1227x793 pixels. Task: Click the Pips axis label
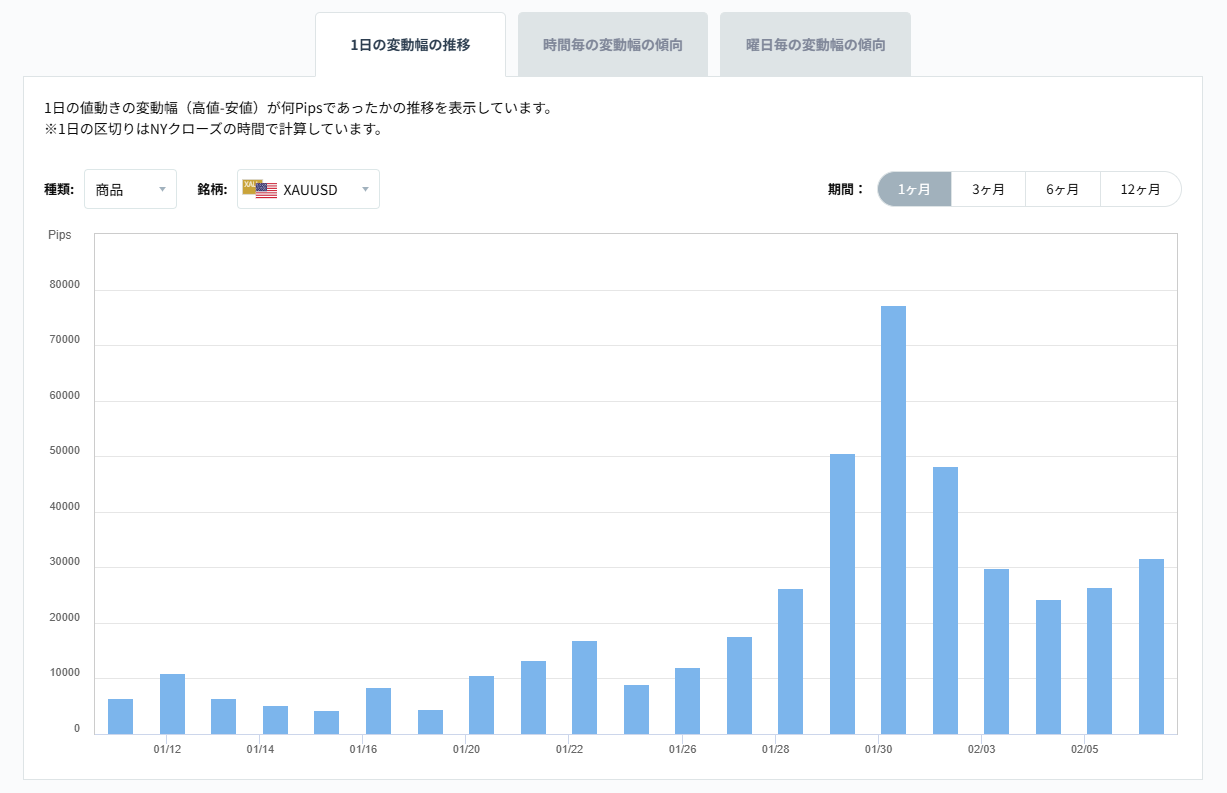click(60, 235)
